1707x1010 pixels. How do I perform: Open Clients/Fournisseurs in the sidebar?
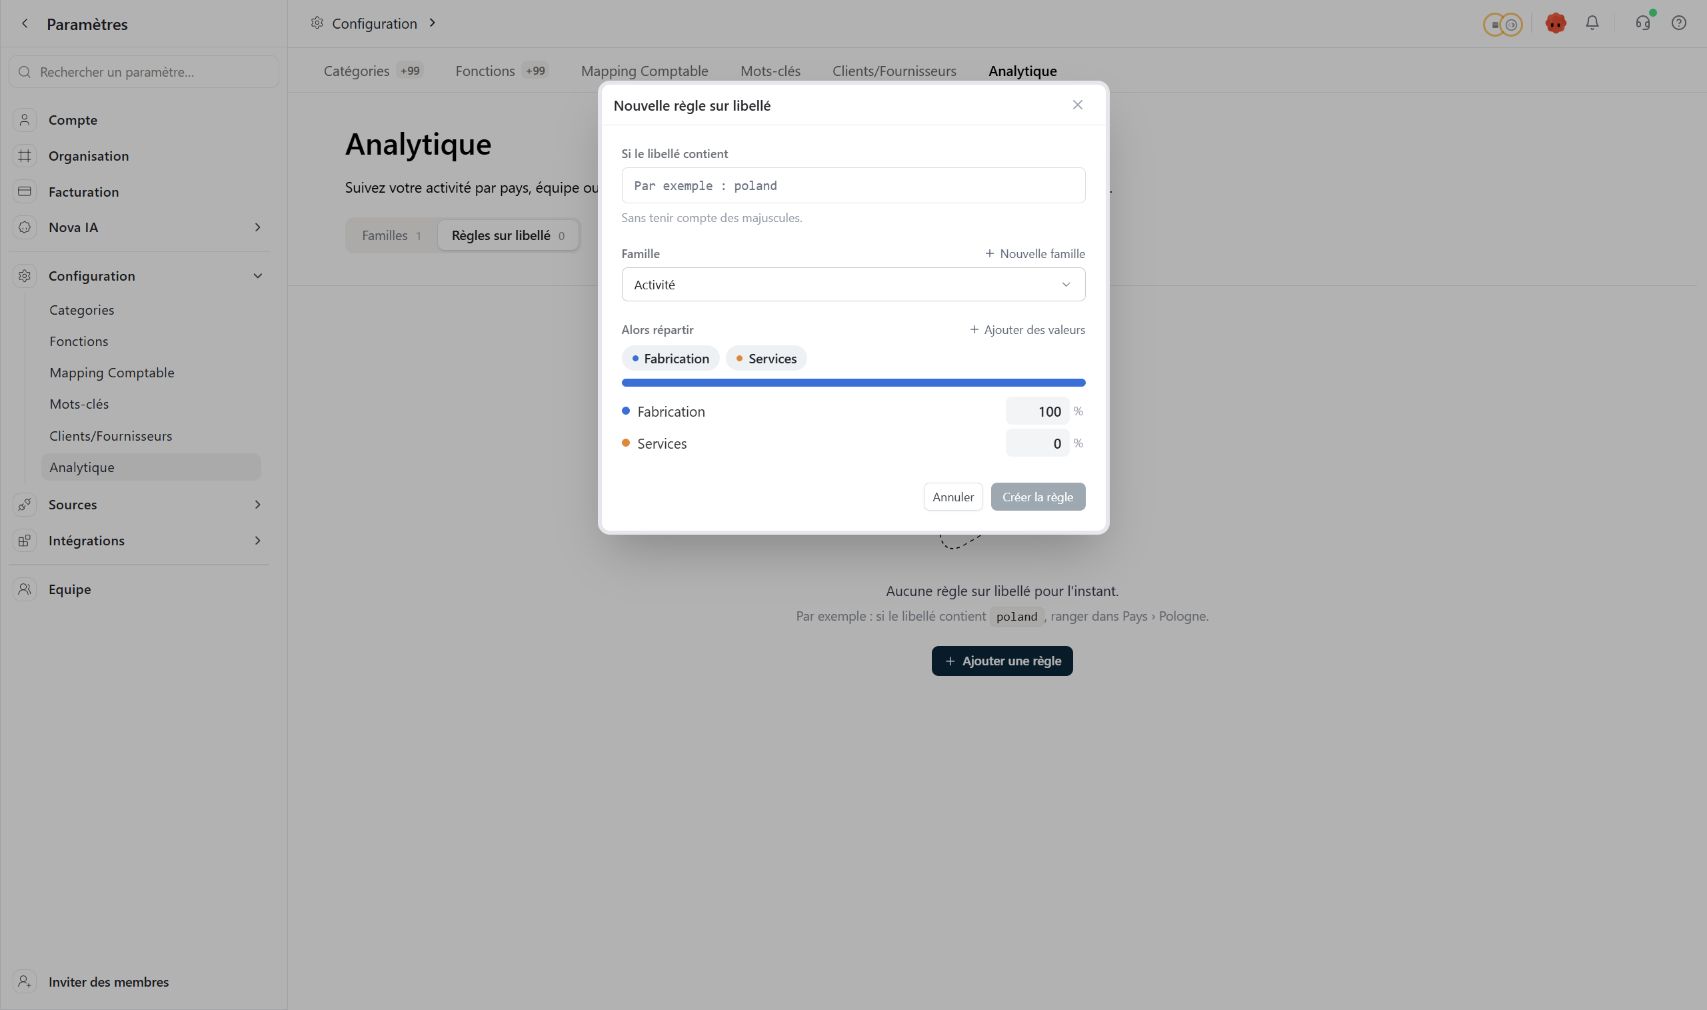[111, 436]
